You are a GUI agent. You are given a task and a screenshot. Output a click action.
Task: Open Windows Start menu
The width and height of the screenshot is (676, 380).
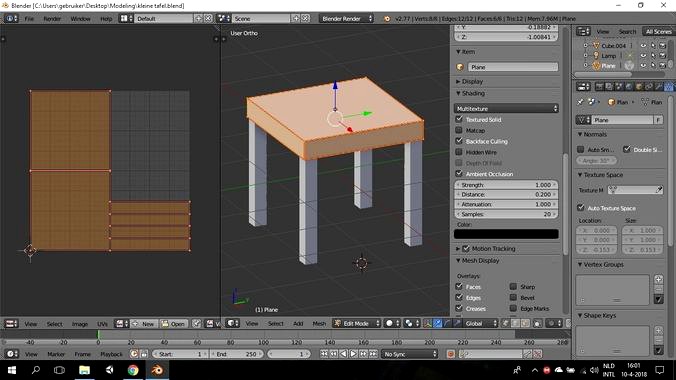(x=12, y=370)
